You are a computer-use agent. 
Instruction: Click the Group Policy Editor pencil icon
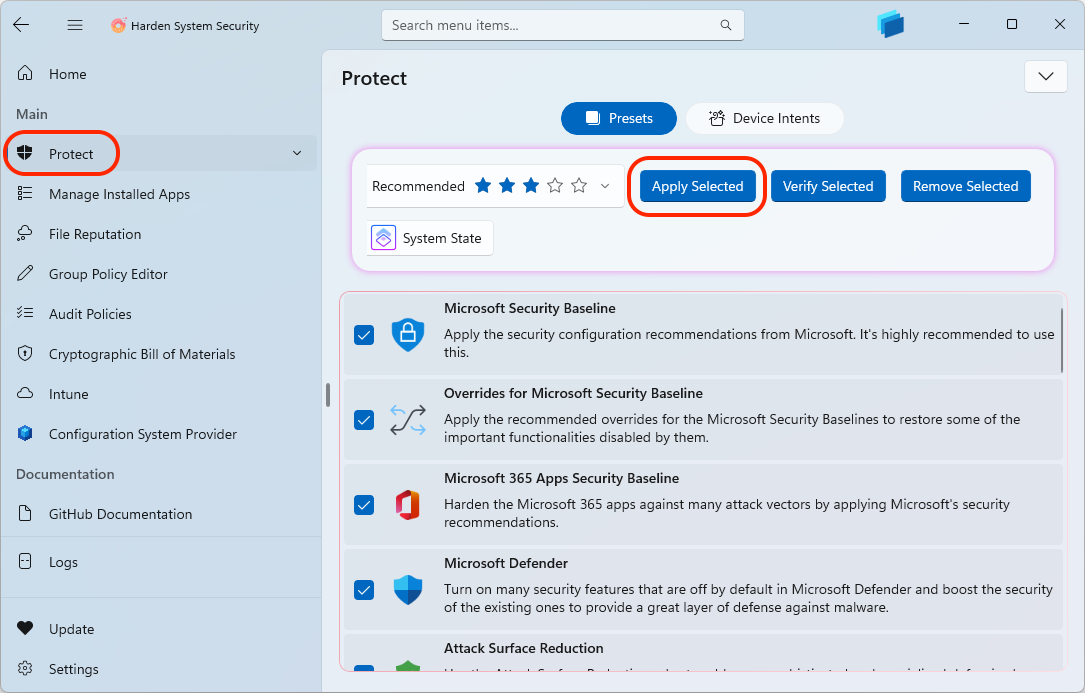(x=25, y=273)
